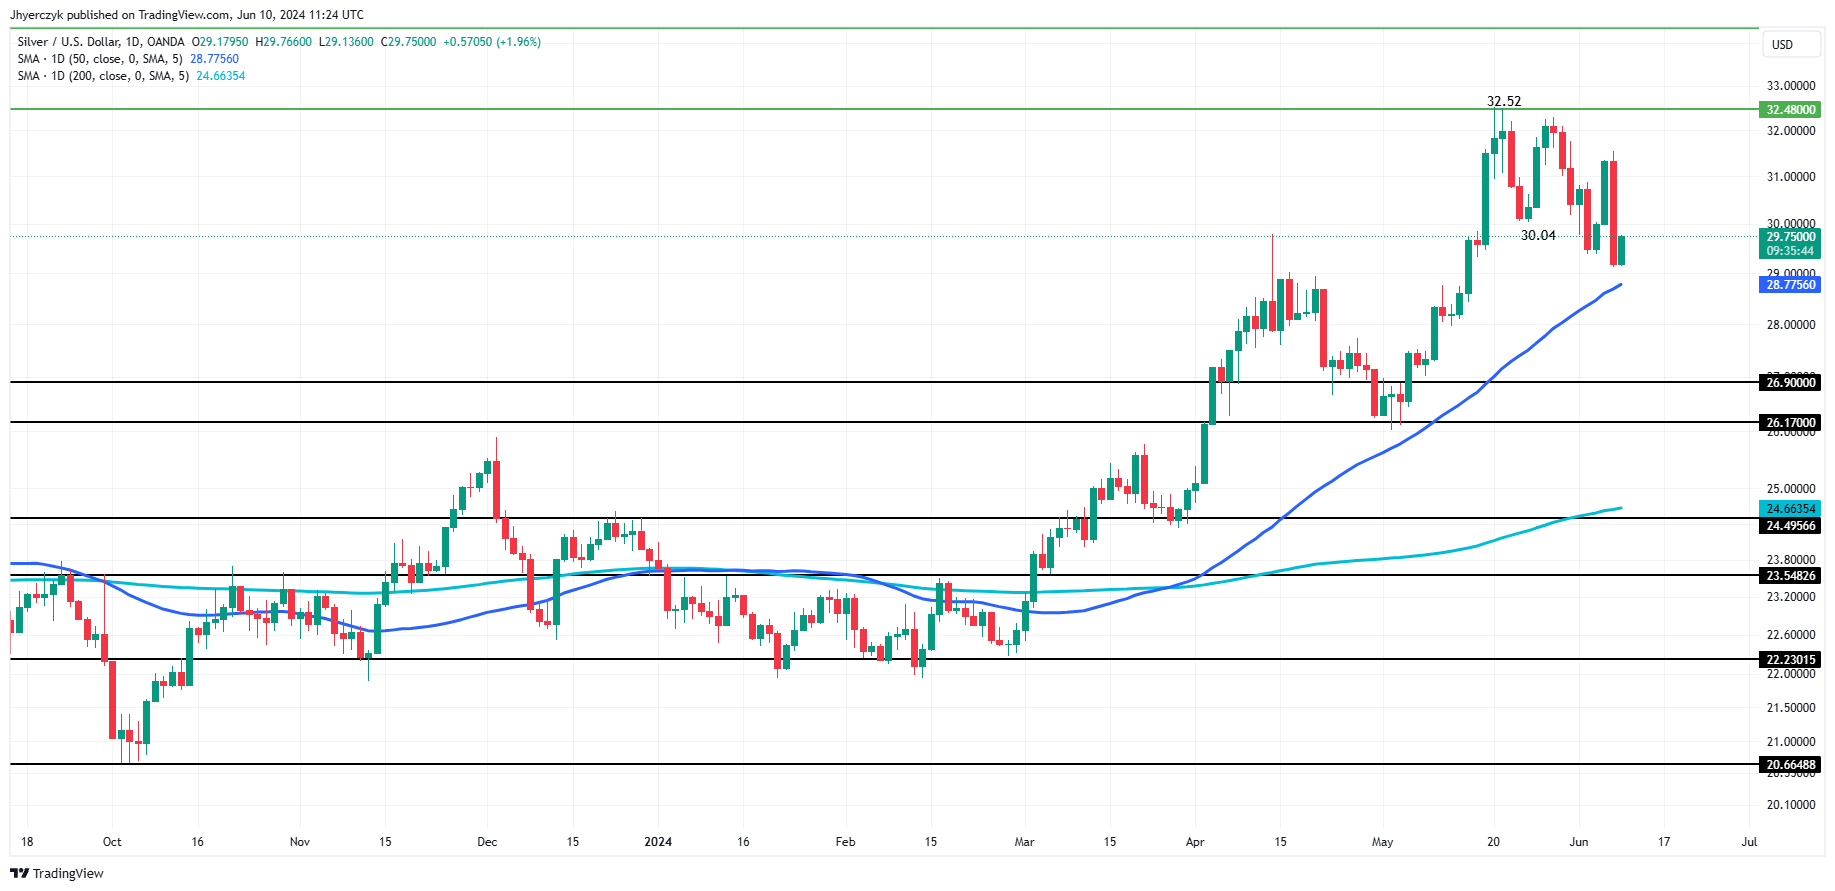Screen dimensions: 1835x891
Task: Select the 26.90000 horizontal line label
Action: [x=1790, y=383]
